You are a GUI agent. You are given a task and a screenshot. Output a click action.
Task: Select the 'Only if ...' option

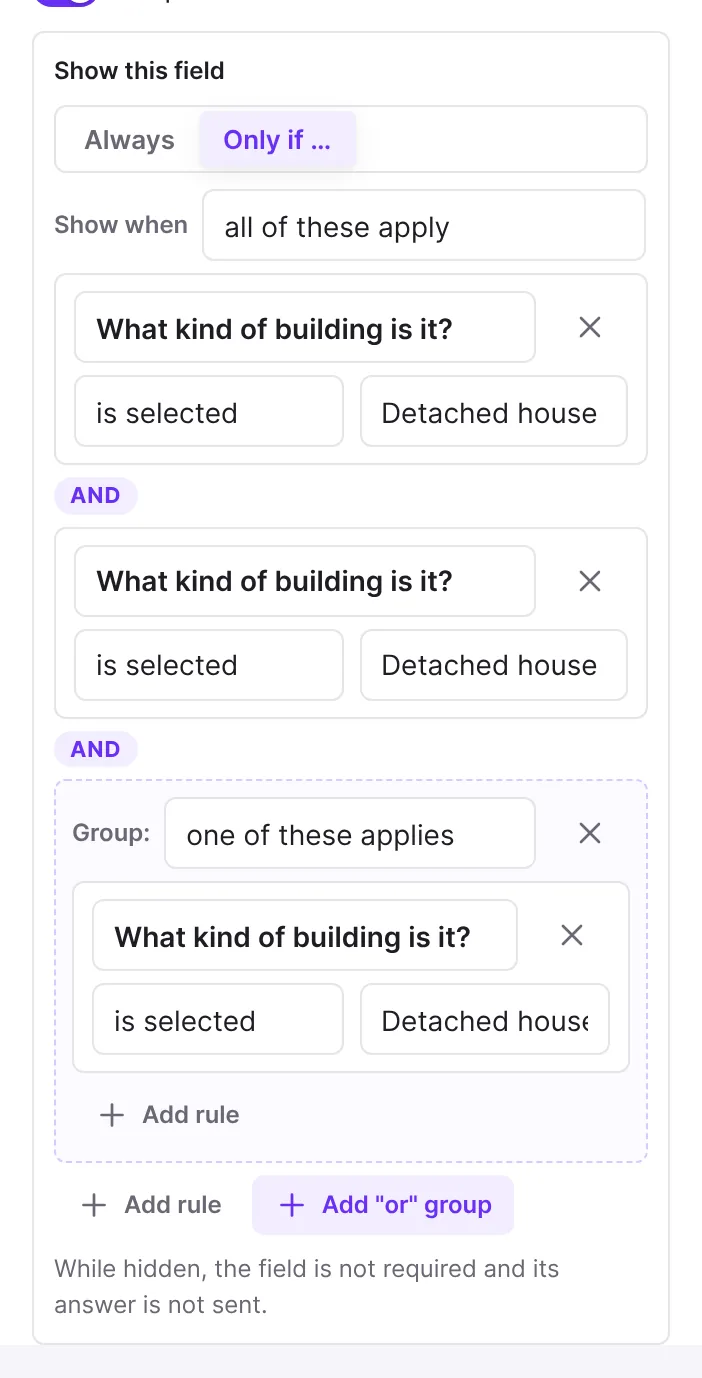coord(277,140)
